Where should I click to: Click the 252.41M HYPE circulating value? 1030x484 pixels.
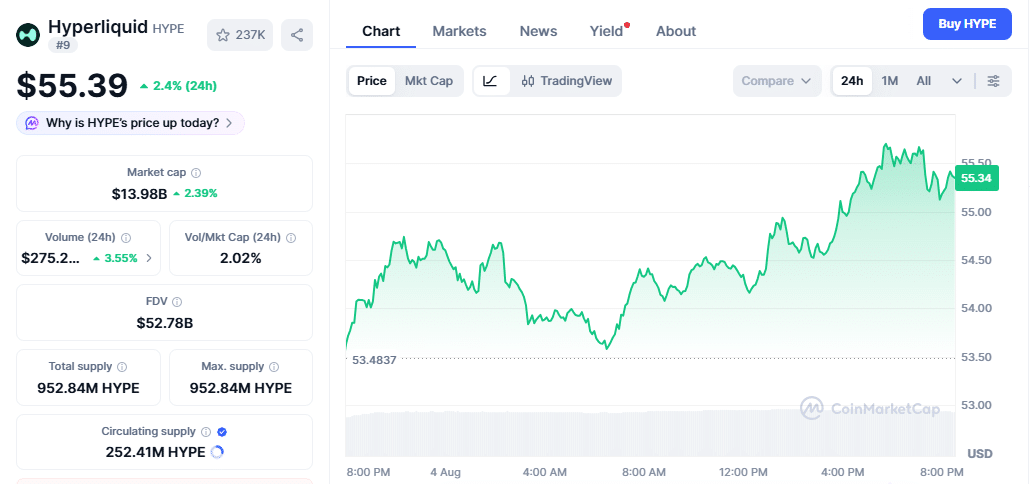click(x=155, y=452)
